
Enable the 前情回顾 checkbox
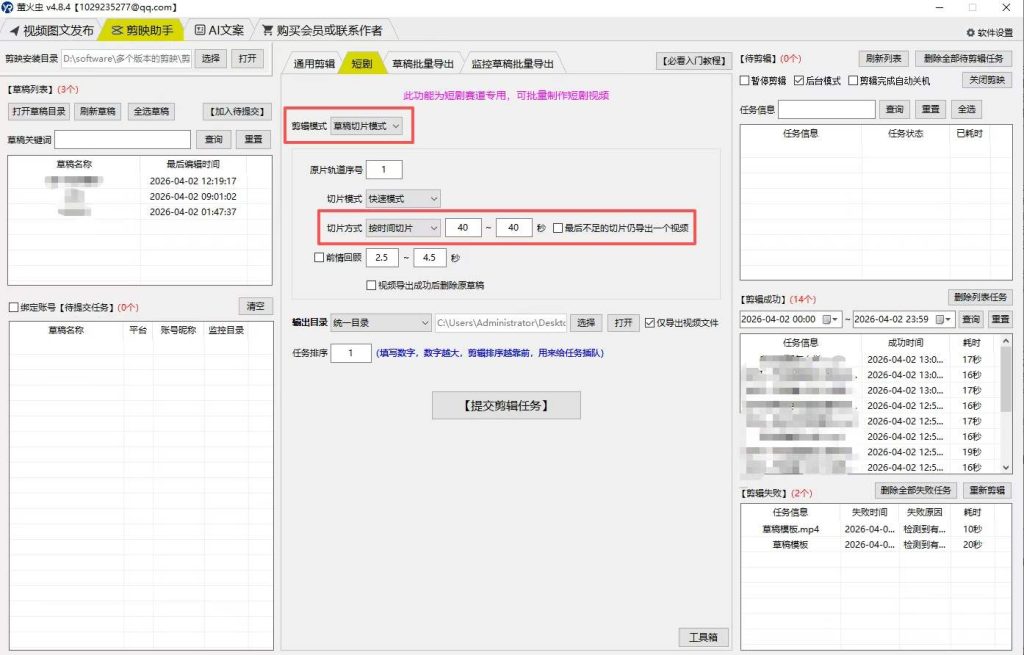(319, 257)
